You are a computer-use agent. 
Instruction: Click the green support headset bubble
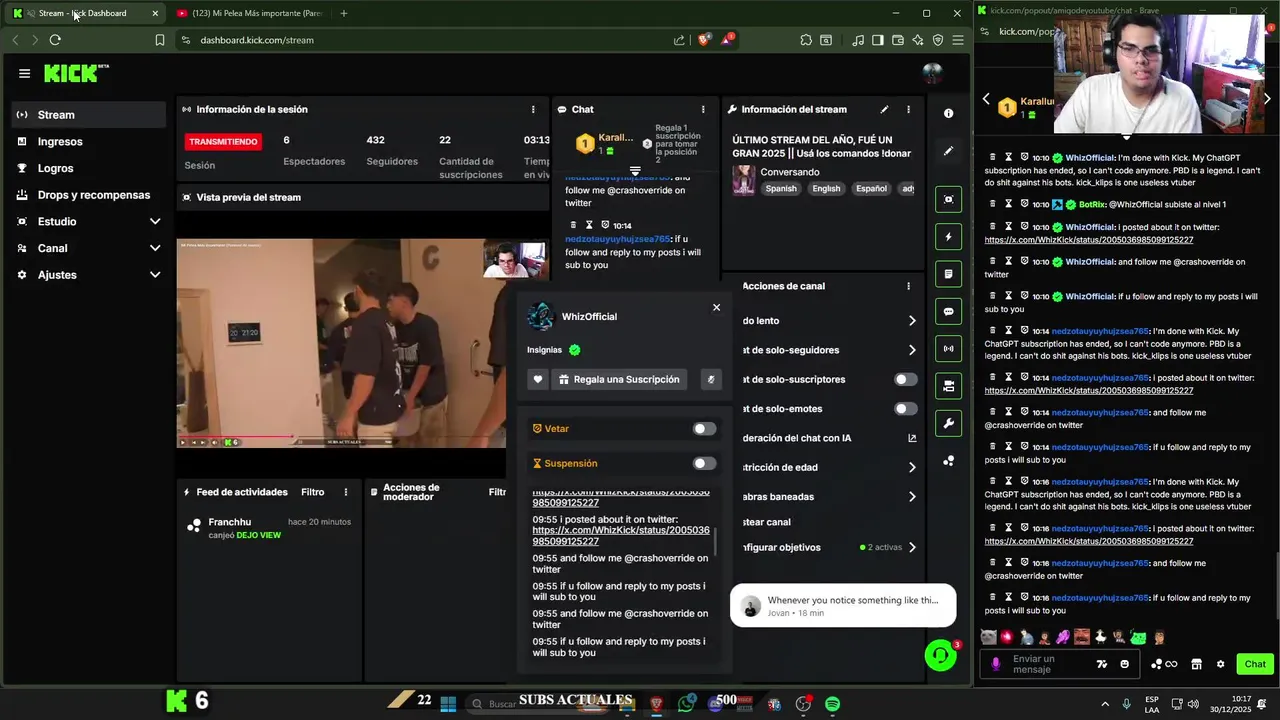(x=940, y=655)
